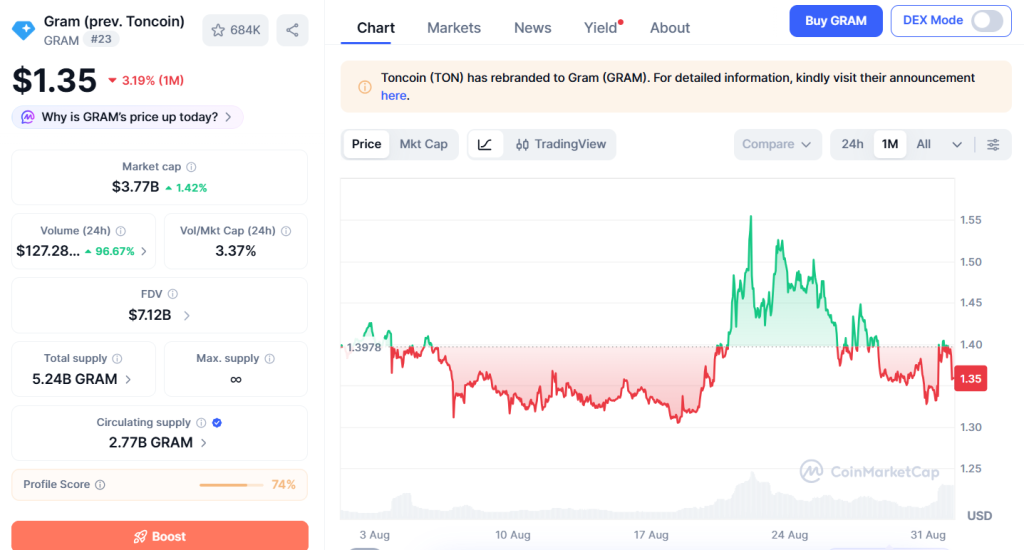Viewport: 1024px width, 550px height.
Task: Click the Boost button
Action: tap(160, 536)
